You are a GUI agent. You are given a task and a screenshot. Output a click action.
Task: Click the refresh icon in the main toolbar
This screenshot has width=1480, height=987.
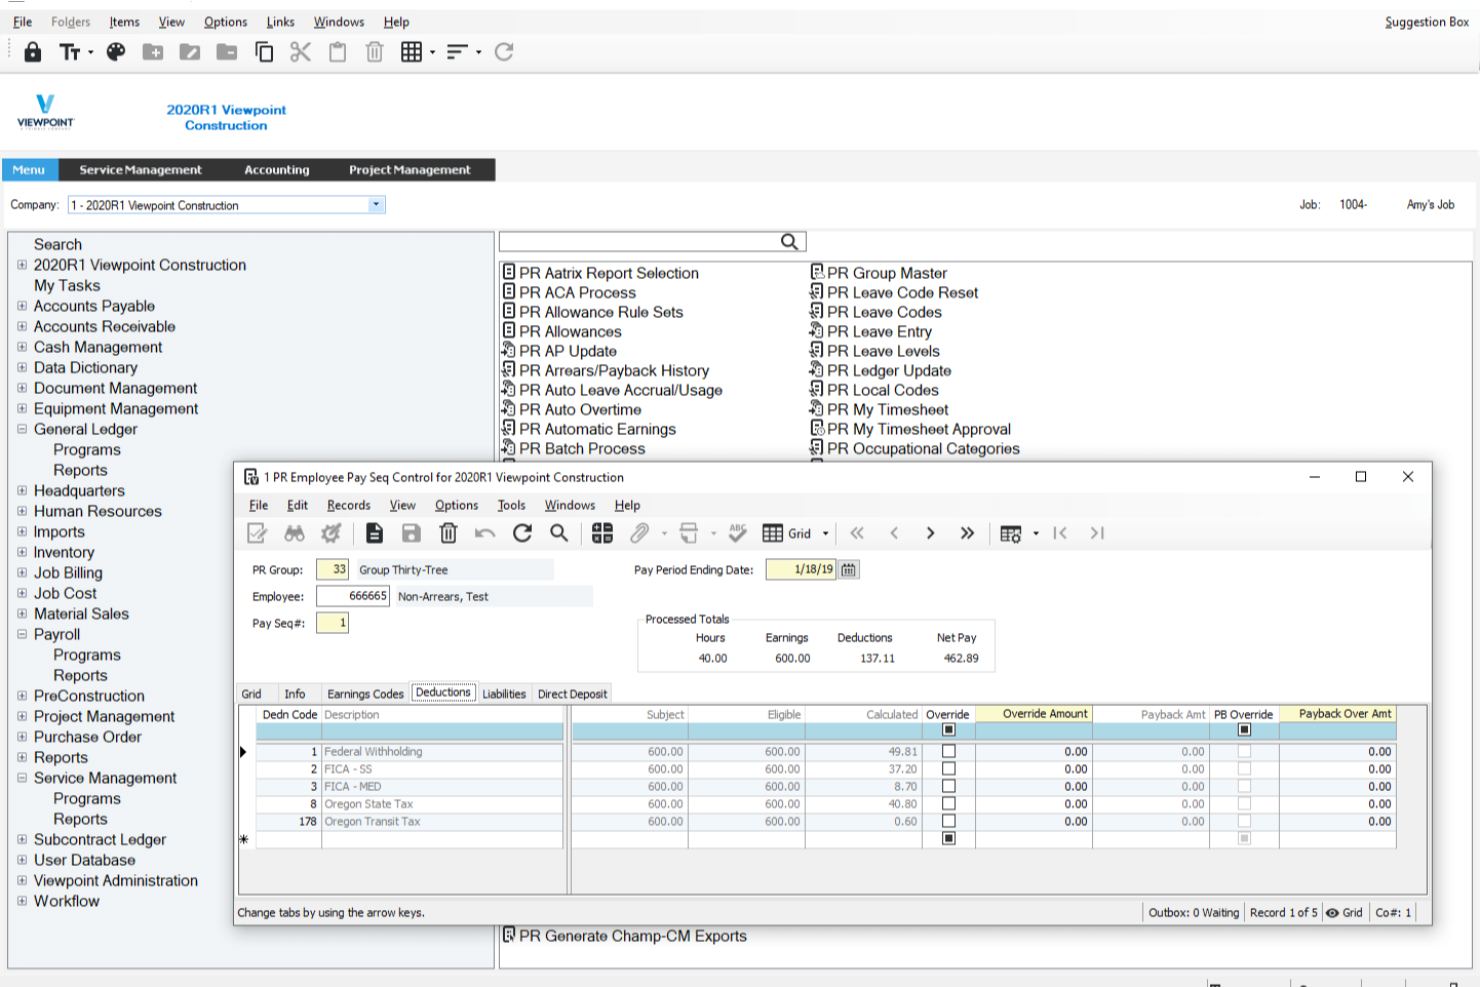pyautogui.click(x=504, y=52)
